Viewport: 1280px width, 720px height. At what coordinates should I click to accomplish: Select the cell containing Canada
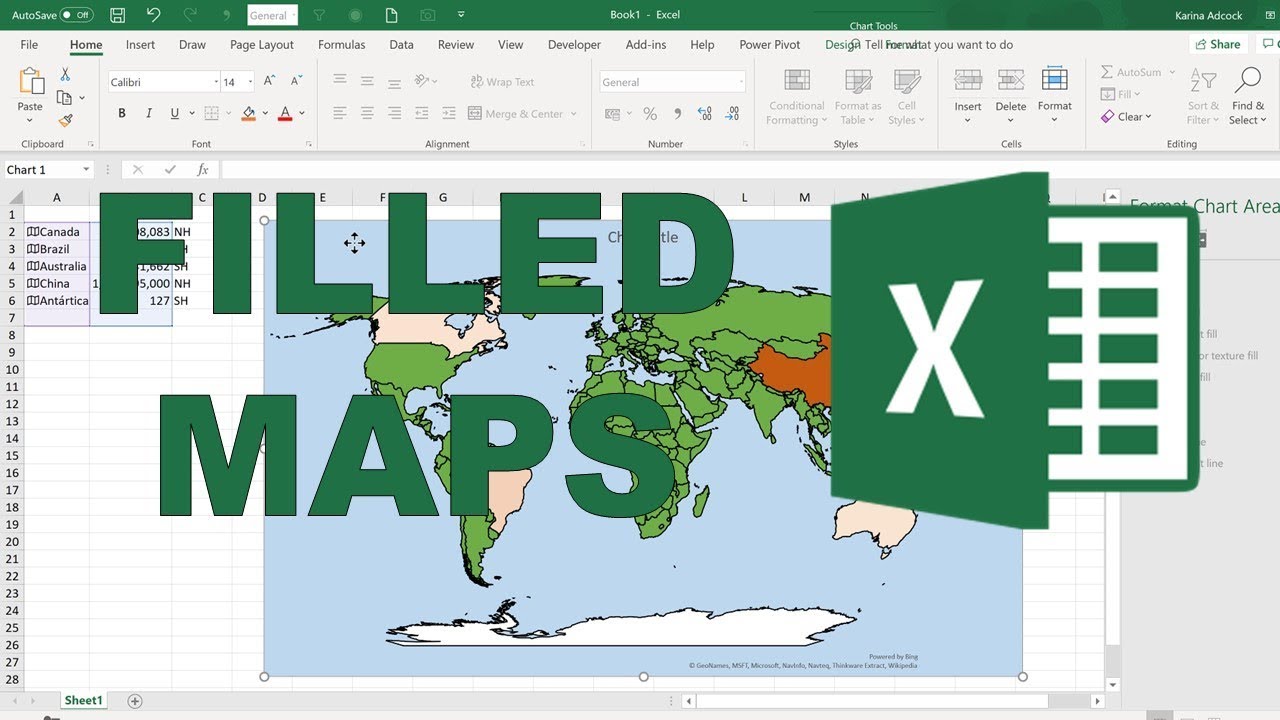pyautogui.click(x=57, y=232)
